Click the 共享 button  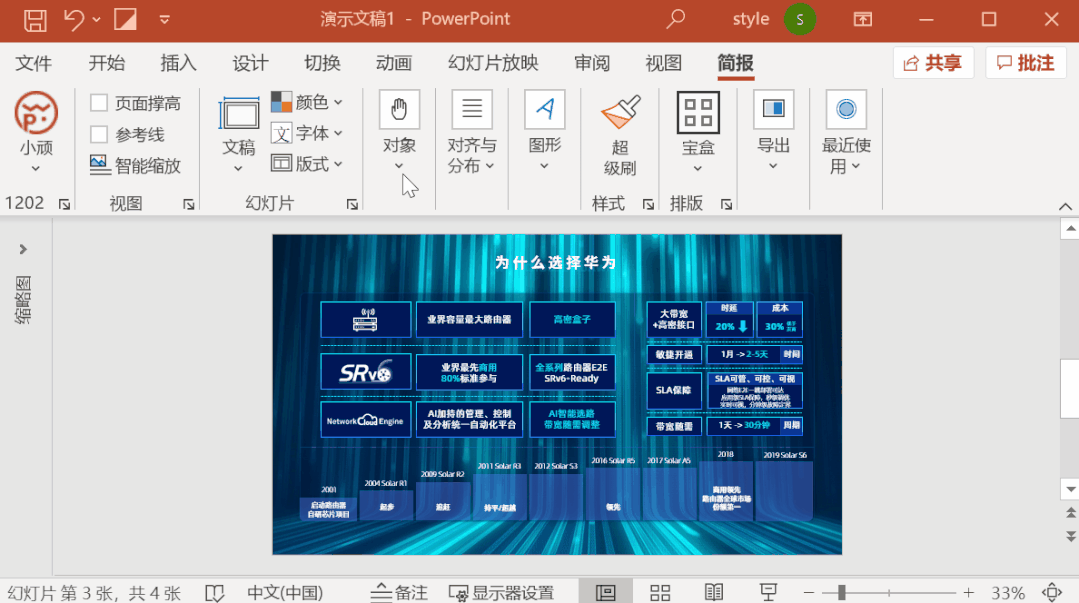[933, 63]
